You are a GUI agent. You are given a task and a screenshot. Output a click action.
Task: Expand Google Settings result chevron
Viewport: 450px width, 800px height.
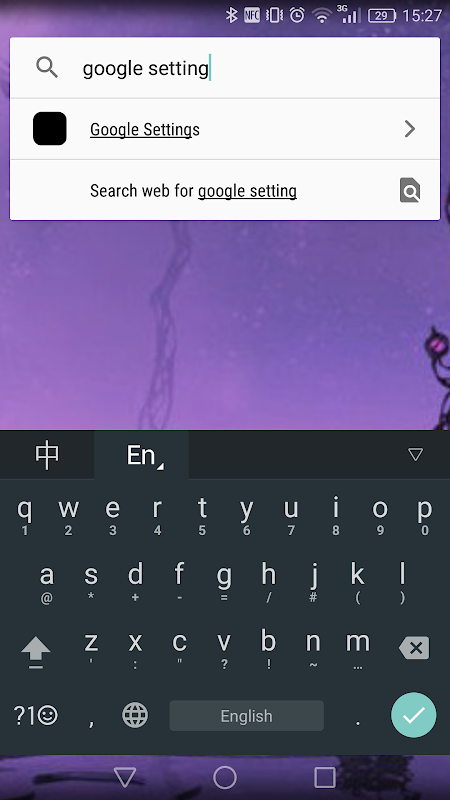tap(409, 129)
